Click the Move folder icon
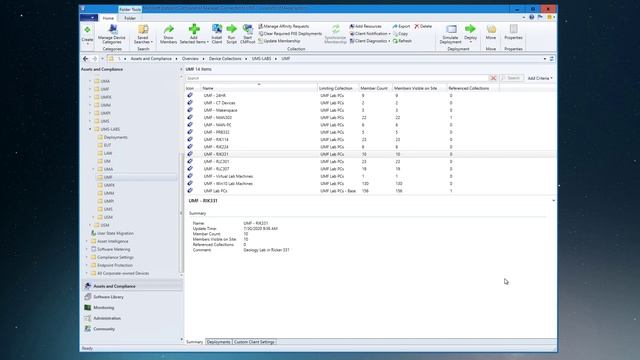 491,29
